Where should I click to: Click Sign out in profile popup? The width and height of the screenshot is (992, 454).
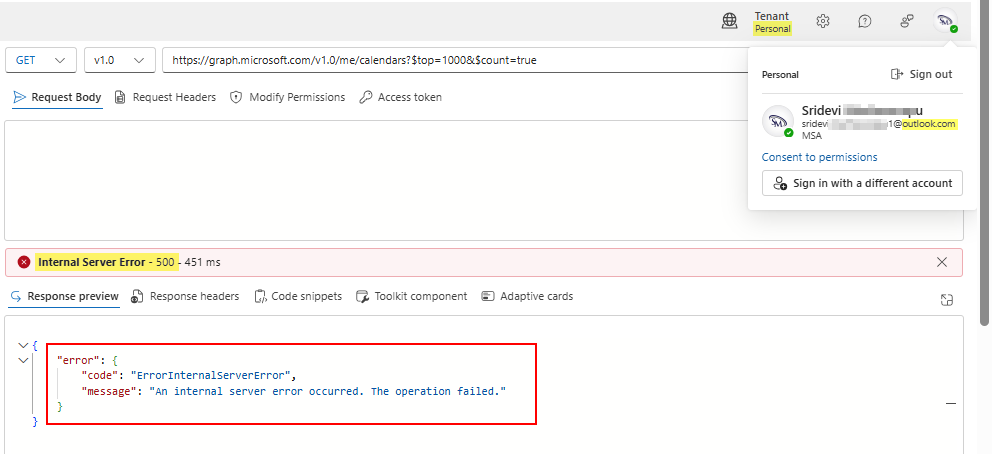[921, 75]
